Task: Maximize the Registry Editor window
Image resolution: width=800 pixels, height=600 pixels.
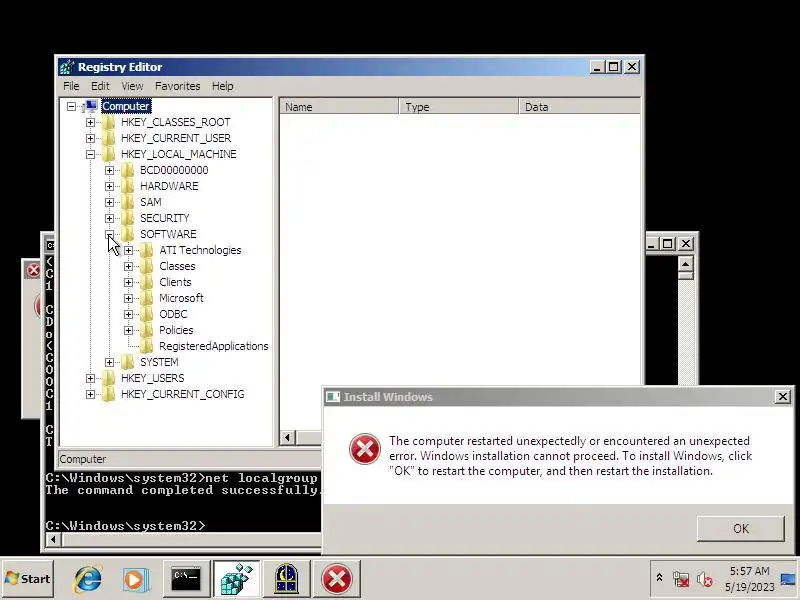Action: [614, 67]
